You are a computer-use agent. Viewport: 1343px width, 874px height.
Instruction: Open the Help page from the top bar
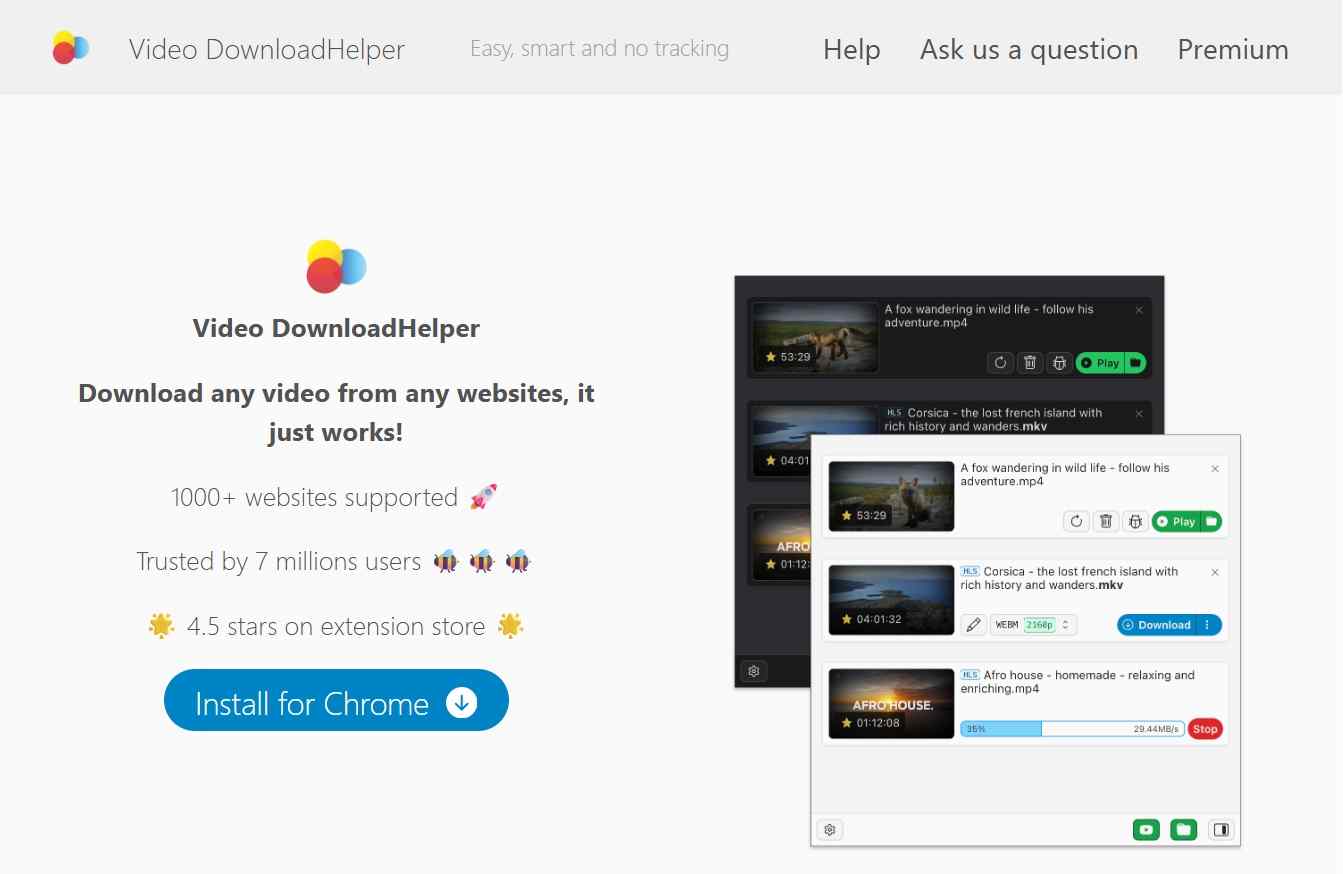pyautogui.click(x=851, y=49)
